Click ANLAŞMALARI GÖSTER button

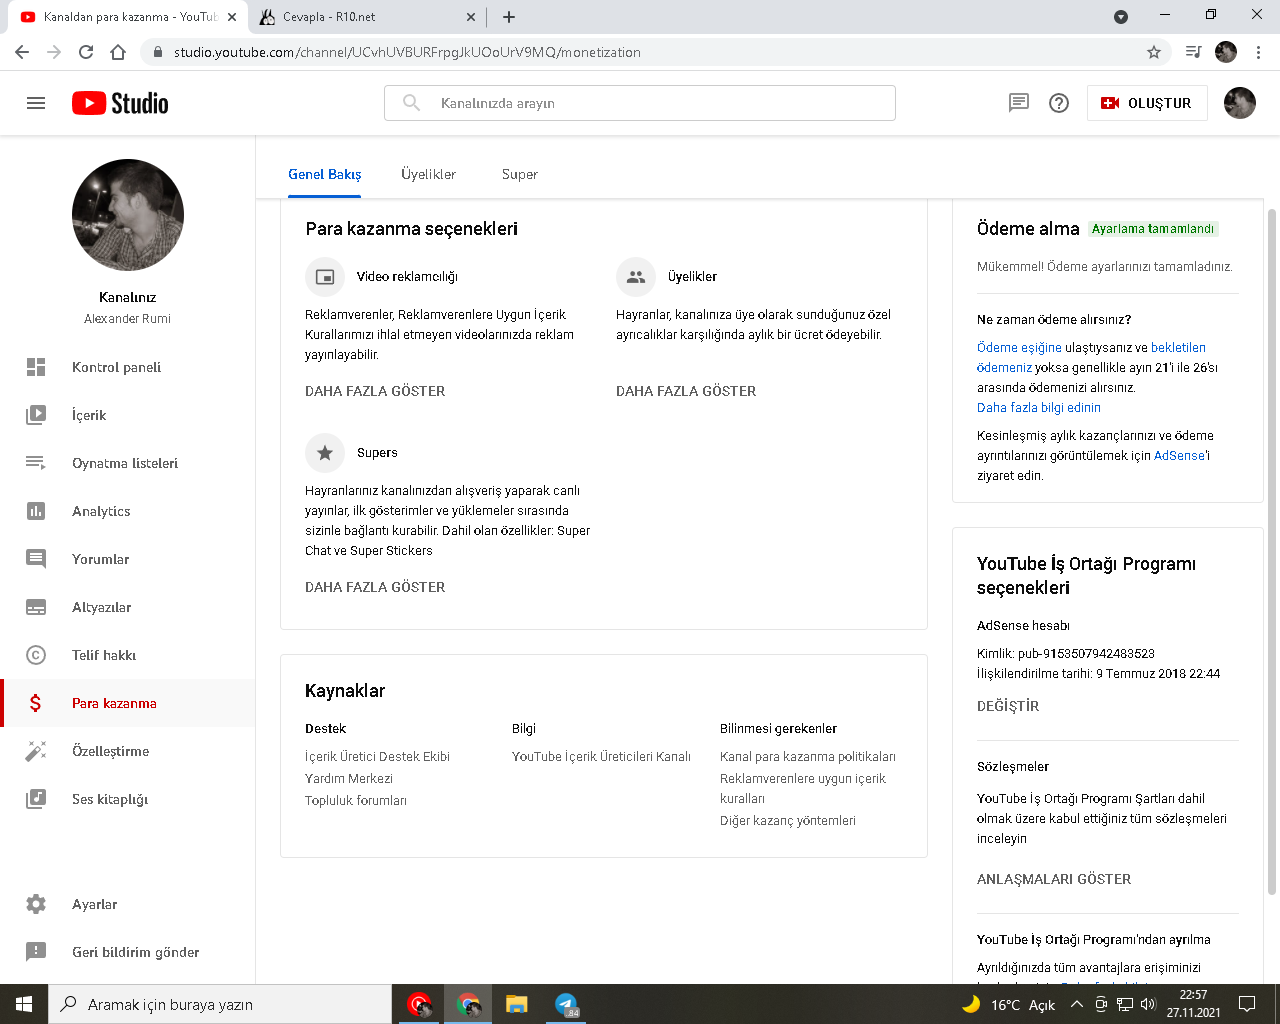click(1054, 879)
